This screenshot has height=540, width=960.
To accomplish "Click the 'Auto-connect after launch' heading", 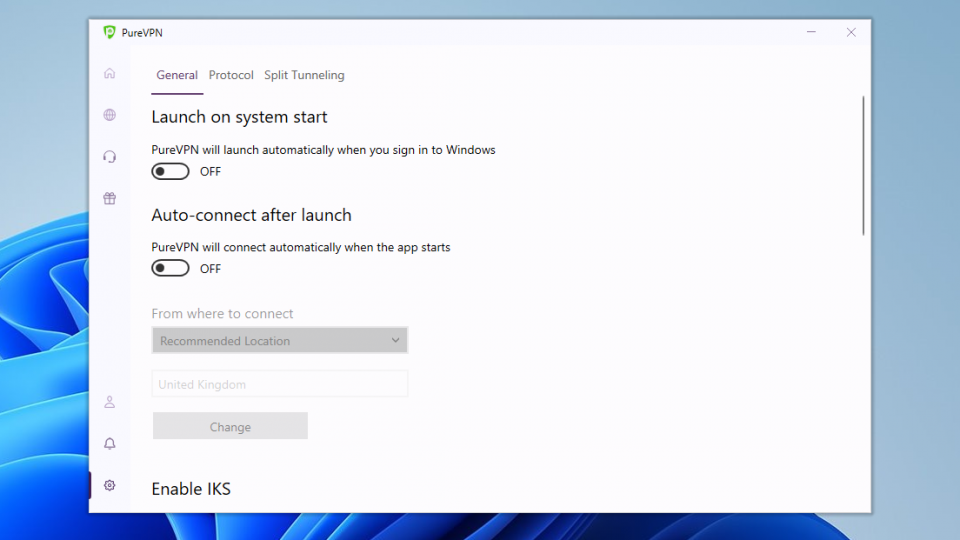I will point(252,215).
